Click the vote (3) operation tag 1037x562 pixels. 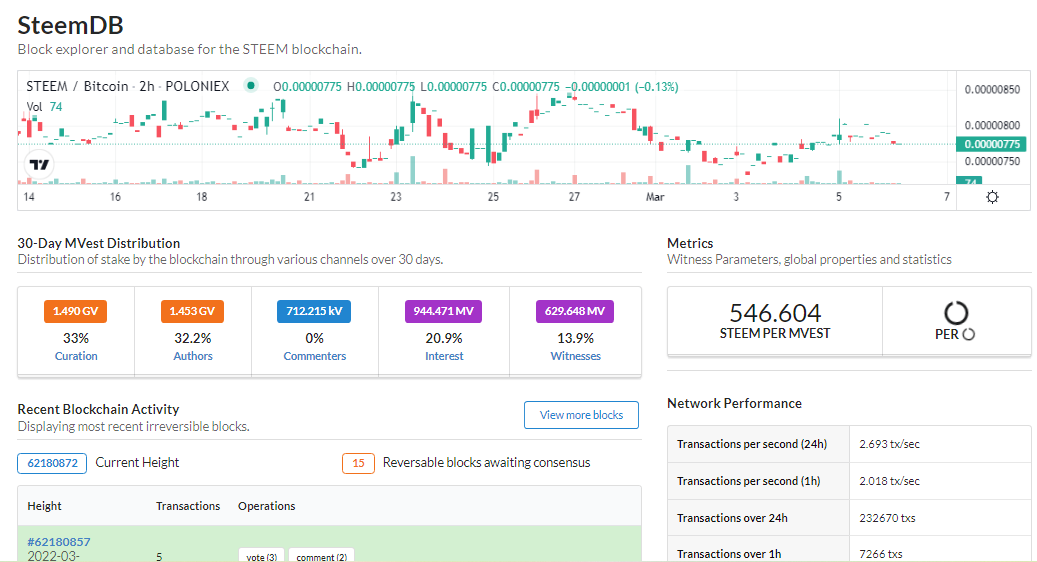262,556
